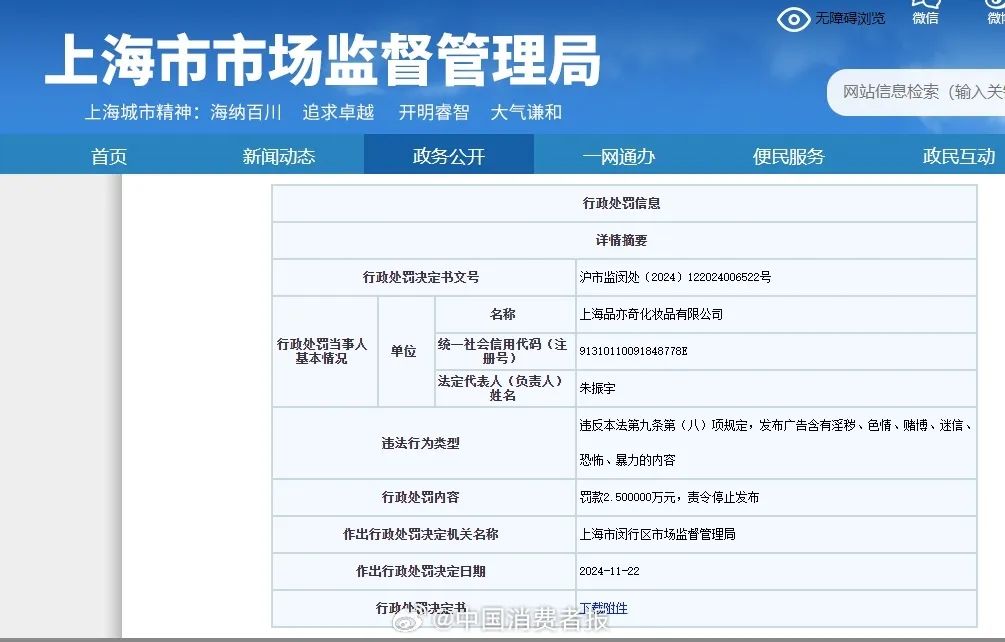This screenshot has height=642, width=1005.
Task: Select 详情摘要 header row
Action: (624, 240)
